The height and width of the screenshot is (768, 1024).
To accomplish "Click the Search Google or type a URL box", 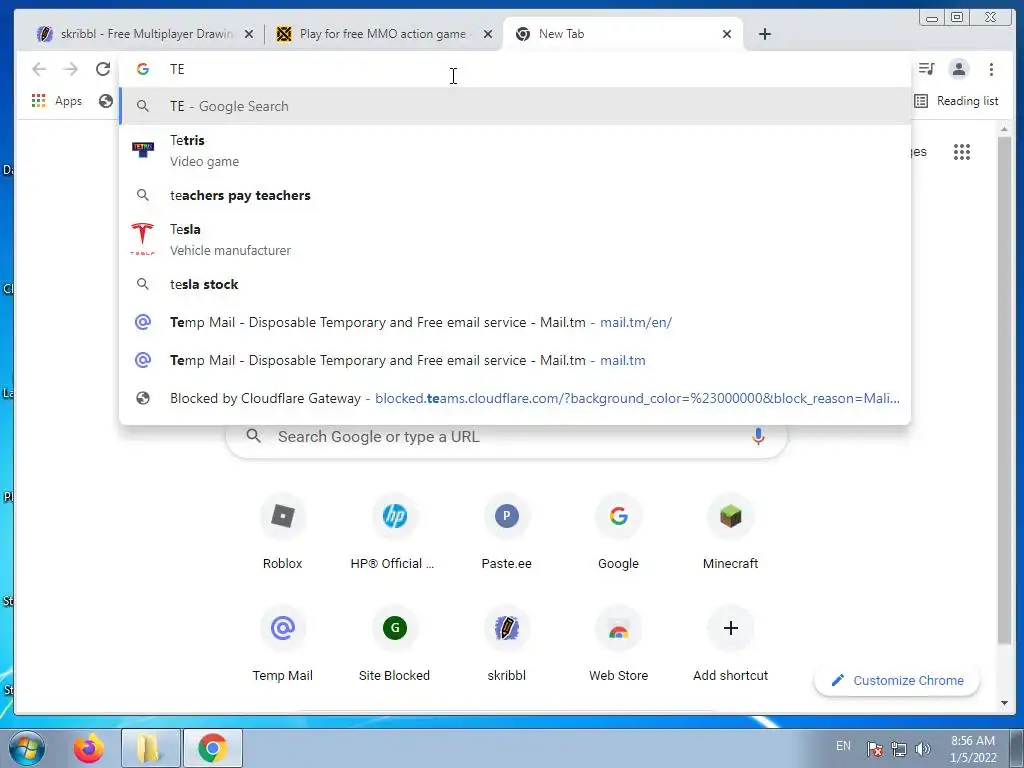I will tap(506, 436).
